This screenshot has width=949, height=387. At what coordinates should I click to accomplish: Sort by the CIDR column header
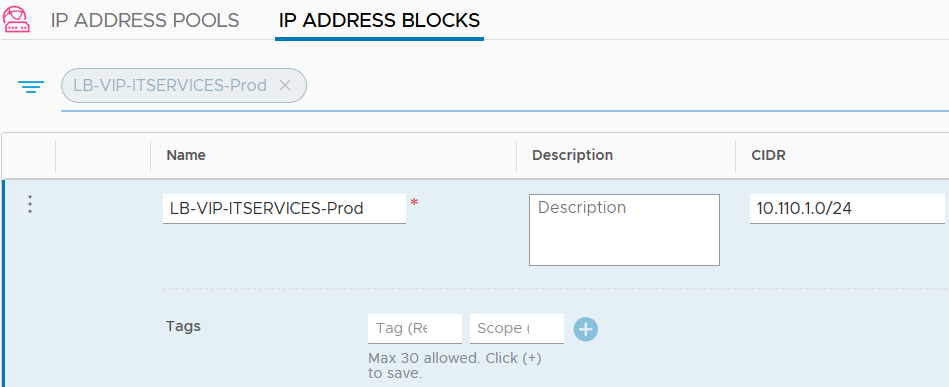coord(769,155)
